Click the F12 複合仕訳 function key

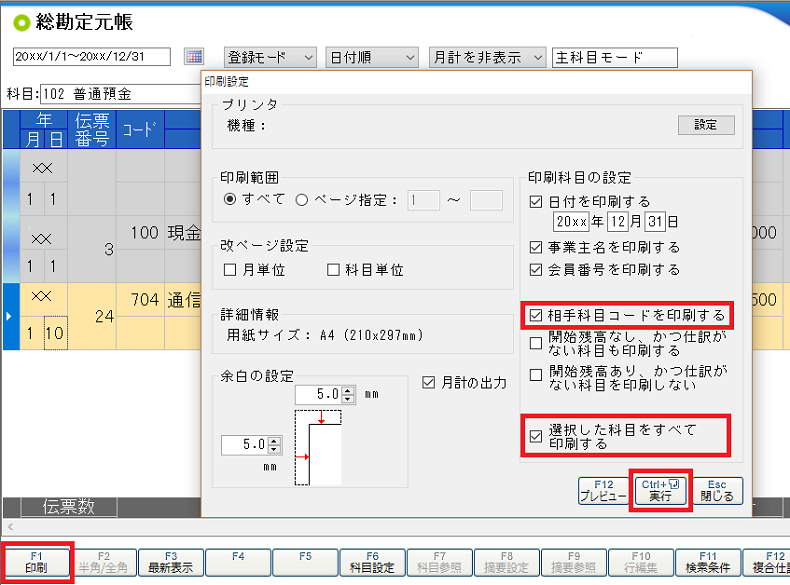(x=767, y=563)
